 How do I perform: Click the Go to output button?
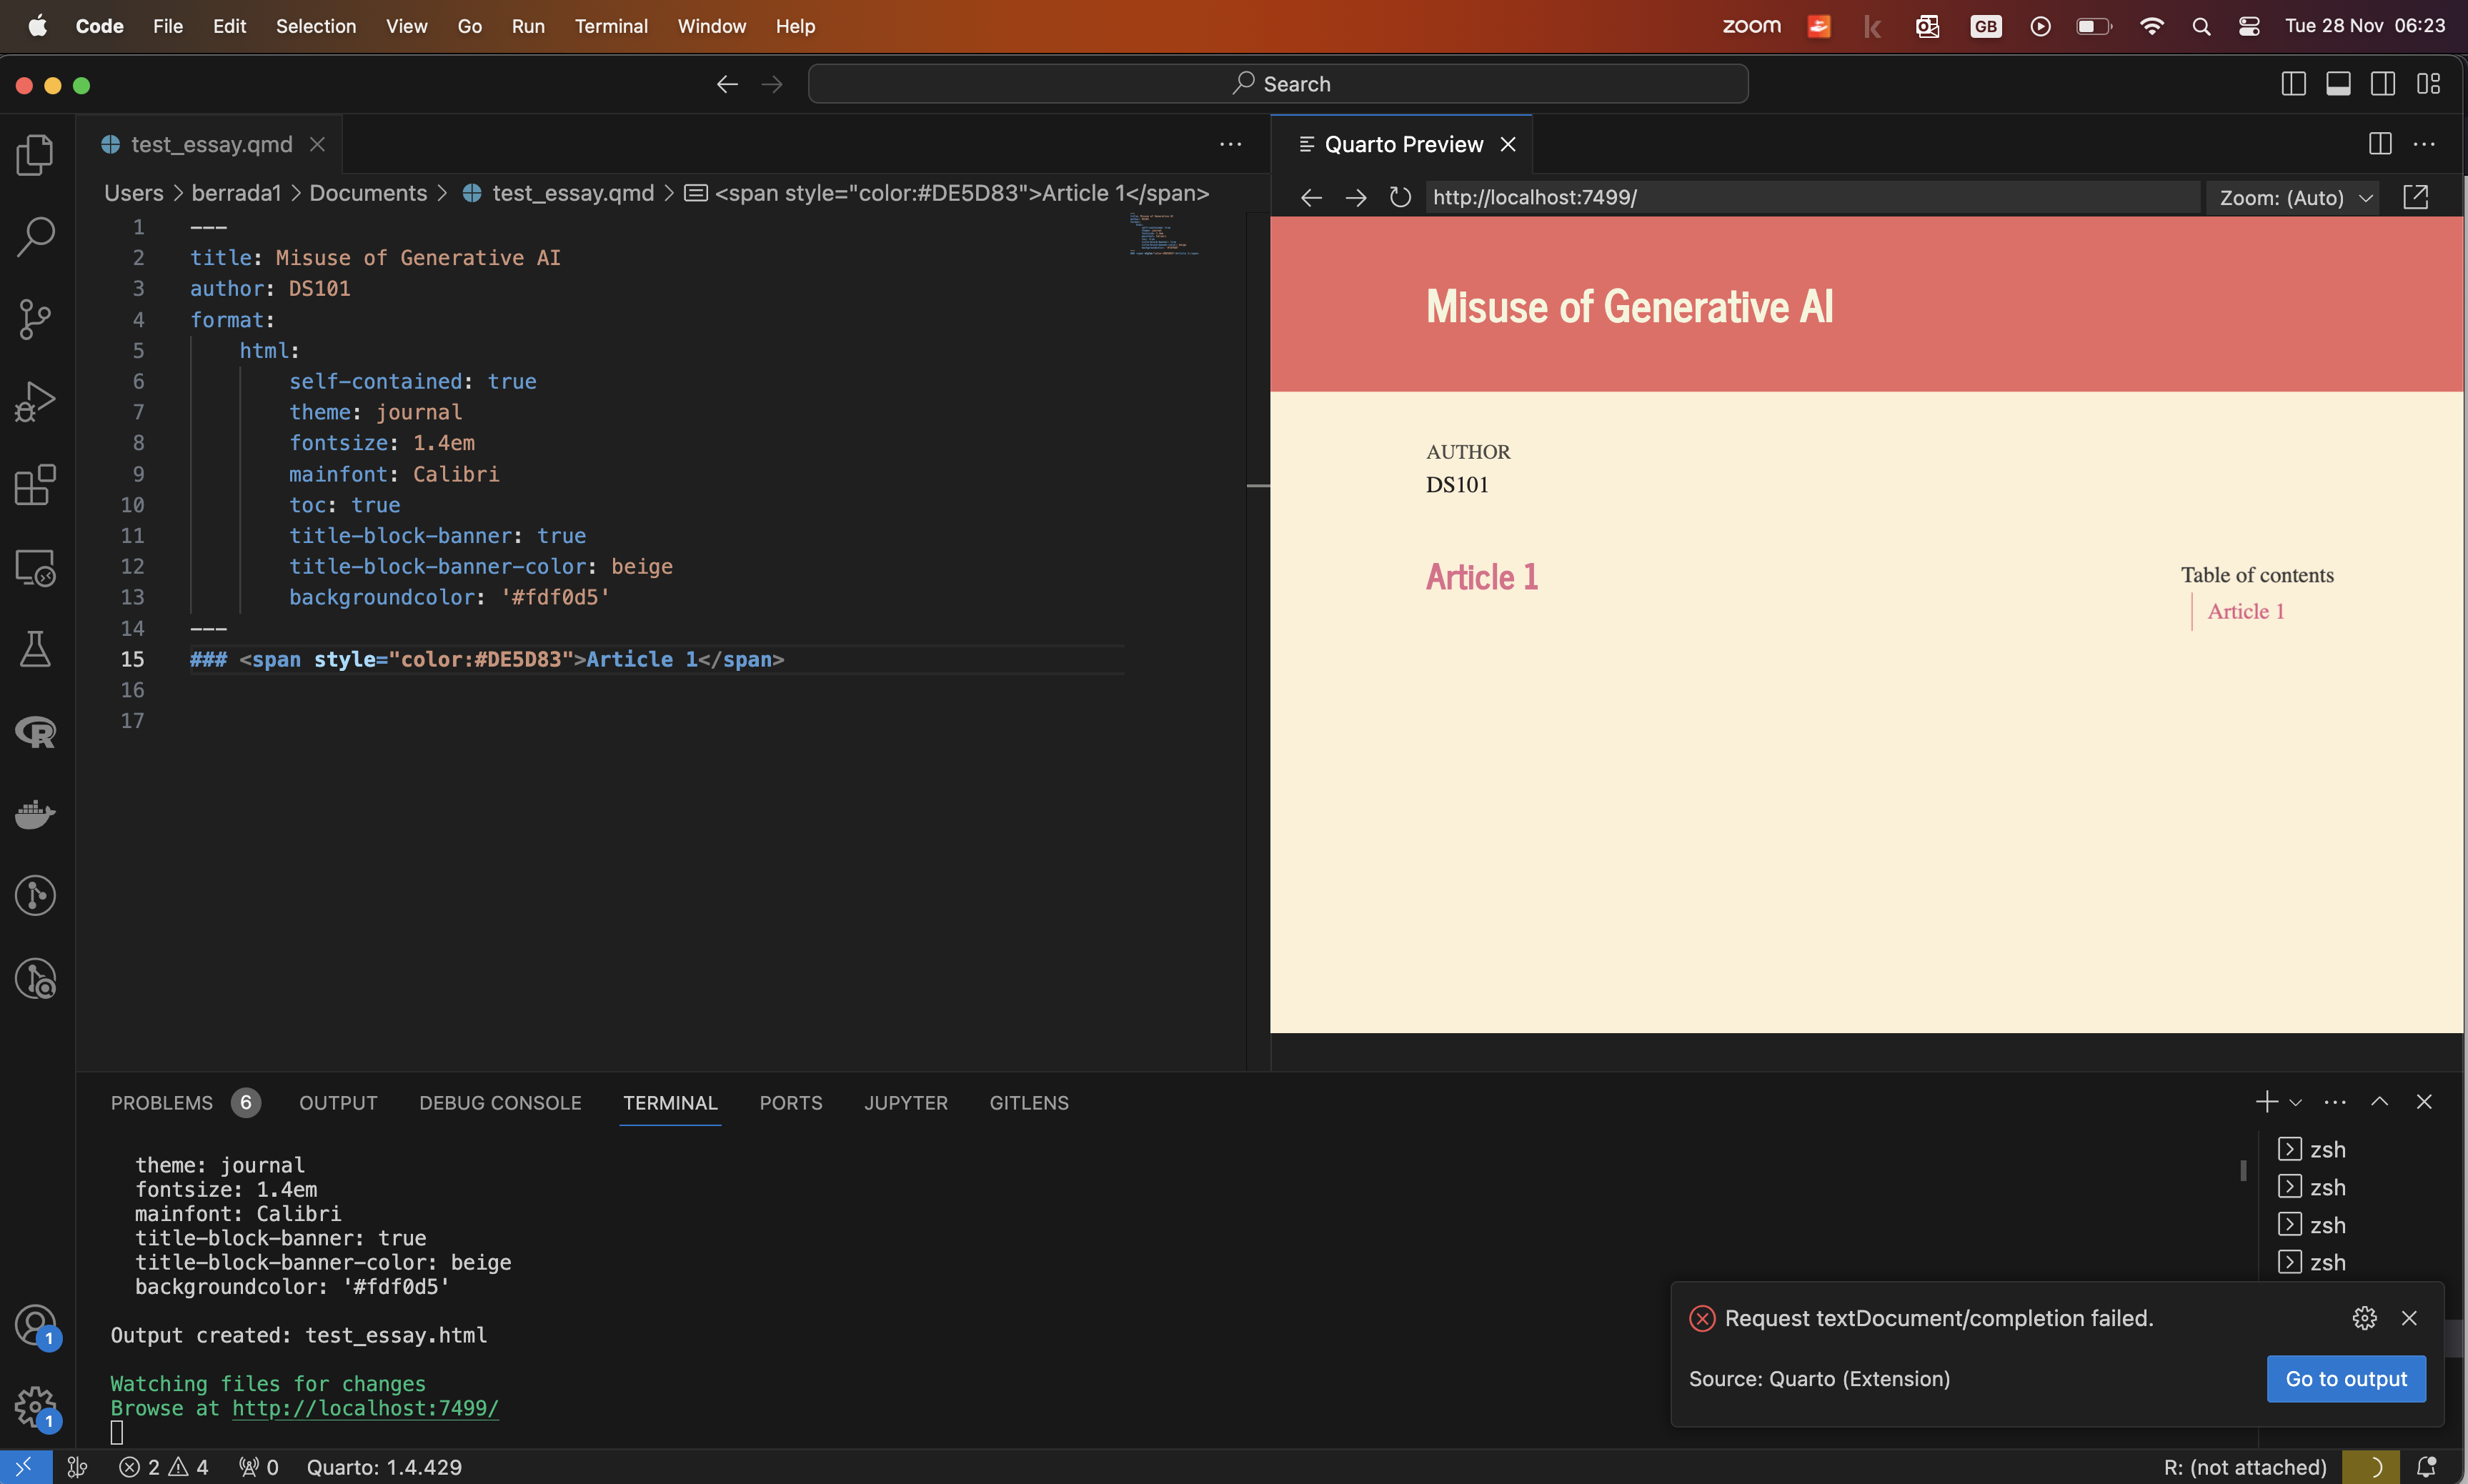coord(2345,1378)
